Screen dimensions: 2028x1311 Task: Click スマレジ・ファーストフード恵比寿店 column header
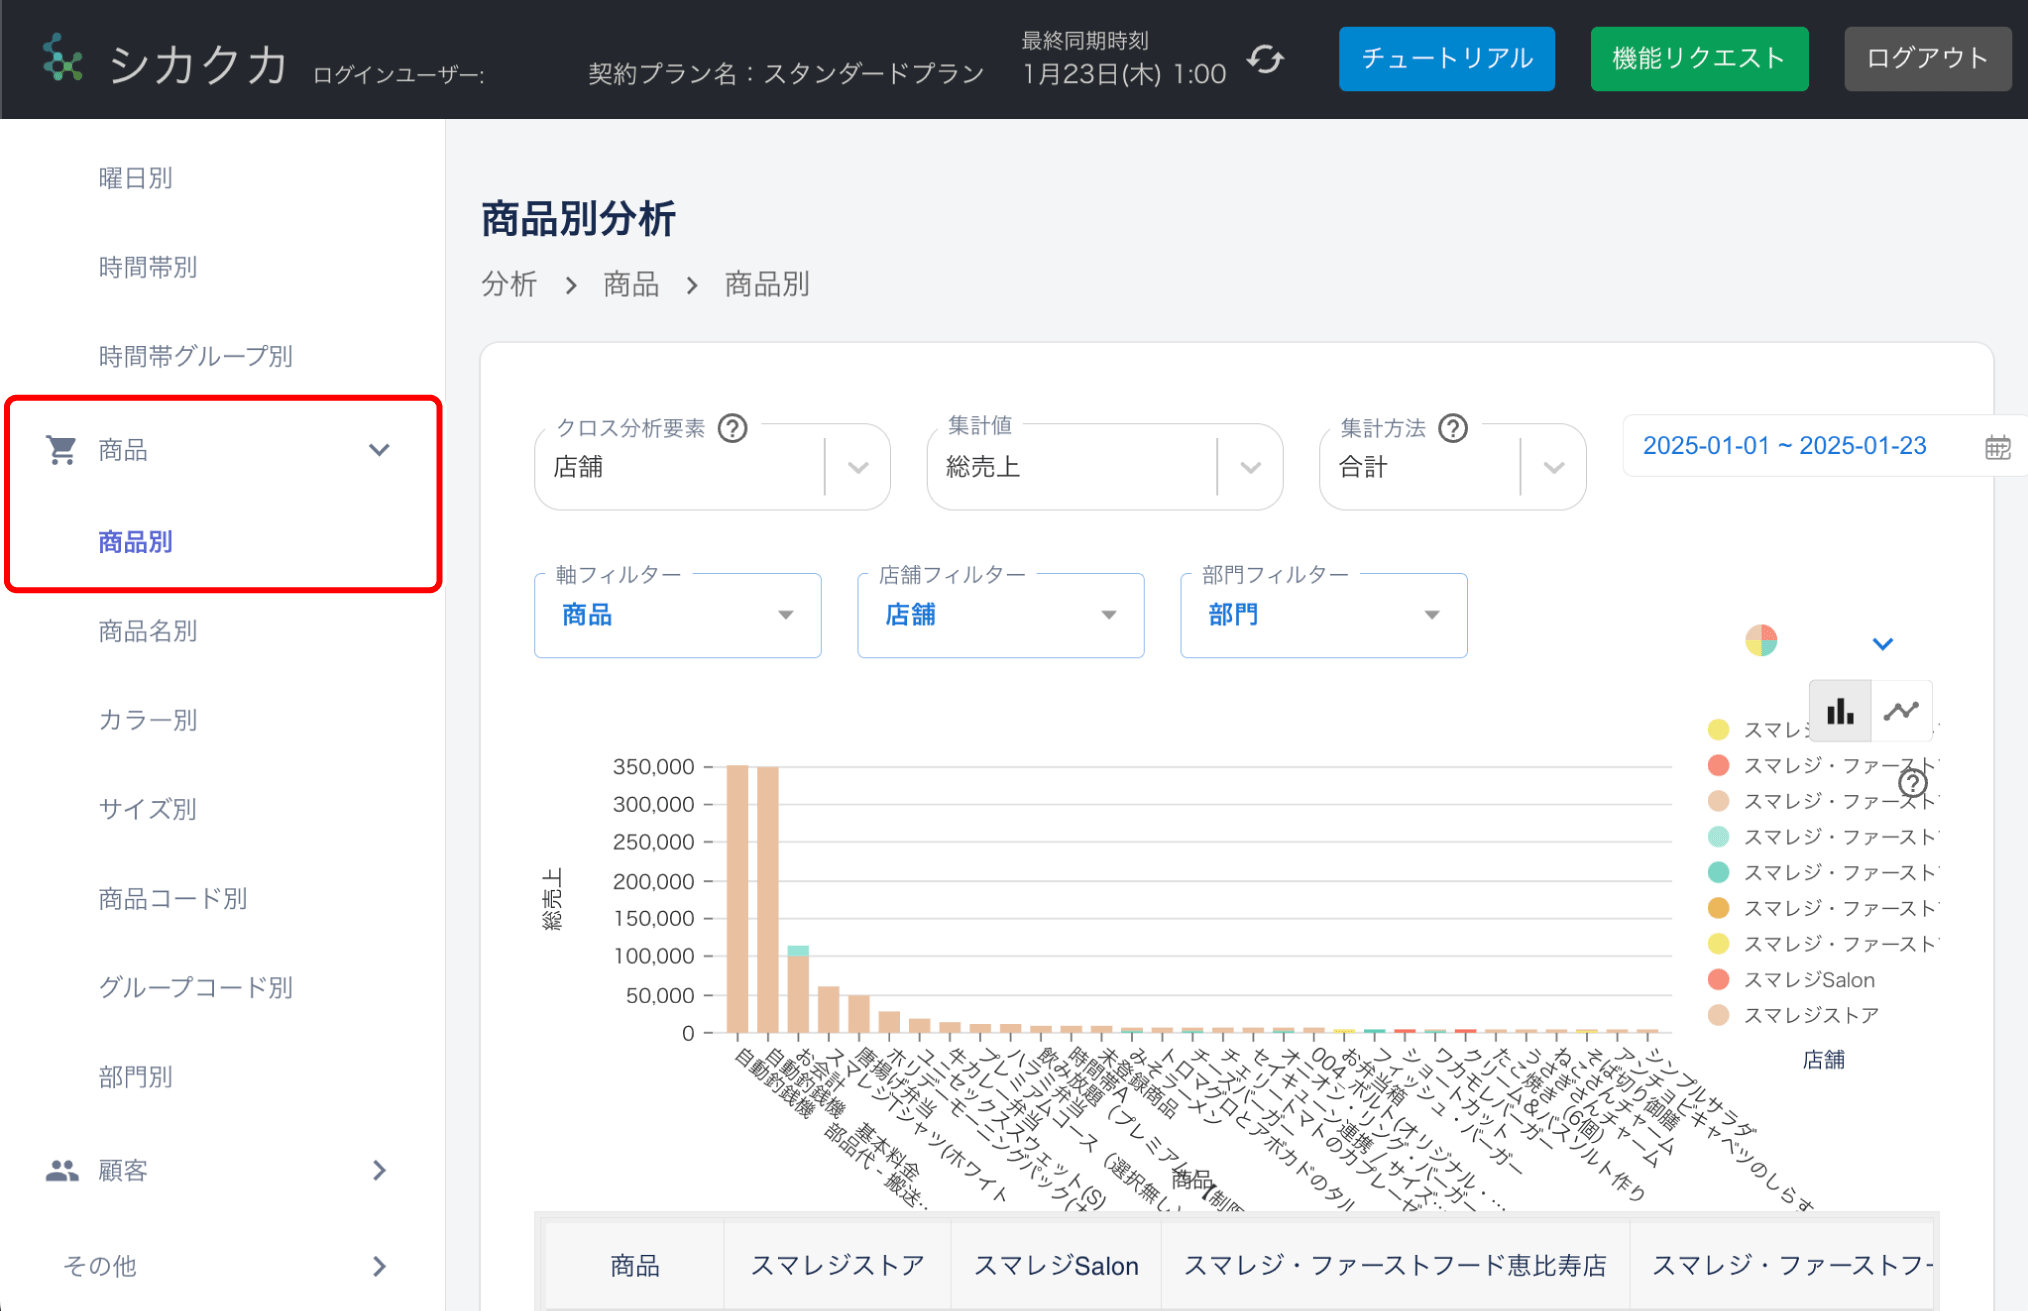point(1395,1266)
